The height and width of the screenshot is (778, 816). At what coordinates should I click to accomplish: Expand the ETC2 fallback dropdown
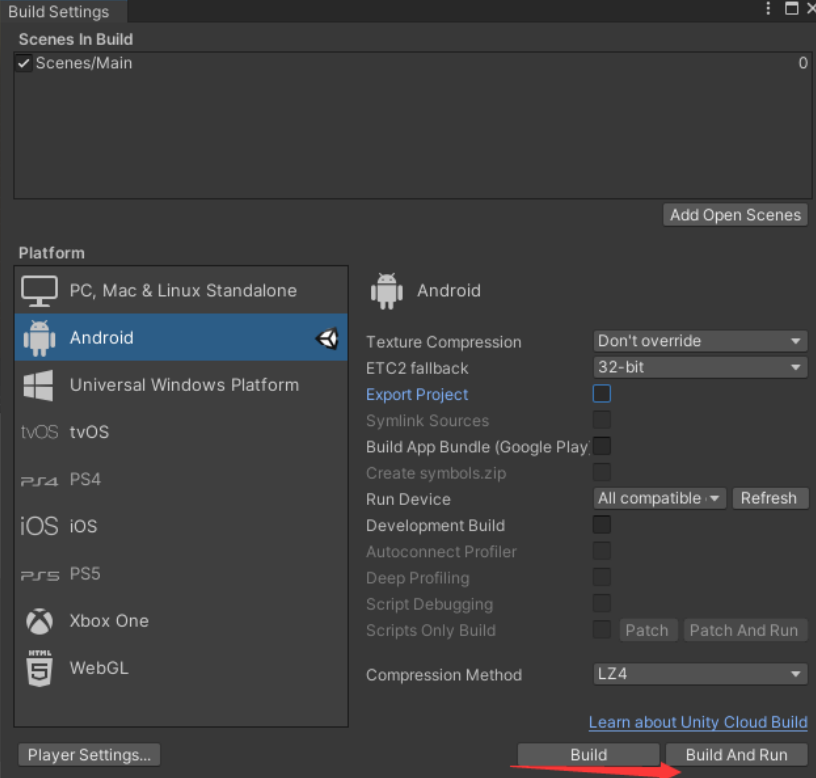point(700,367)
